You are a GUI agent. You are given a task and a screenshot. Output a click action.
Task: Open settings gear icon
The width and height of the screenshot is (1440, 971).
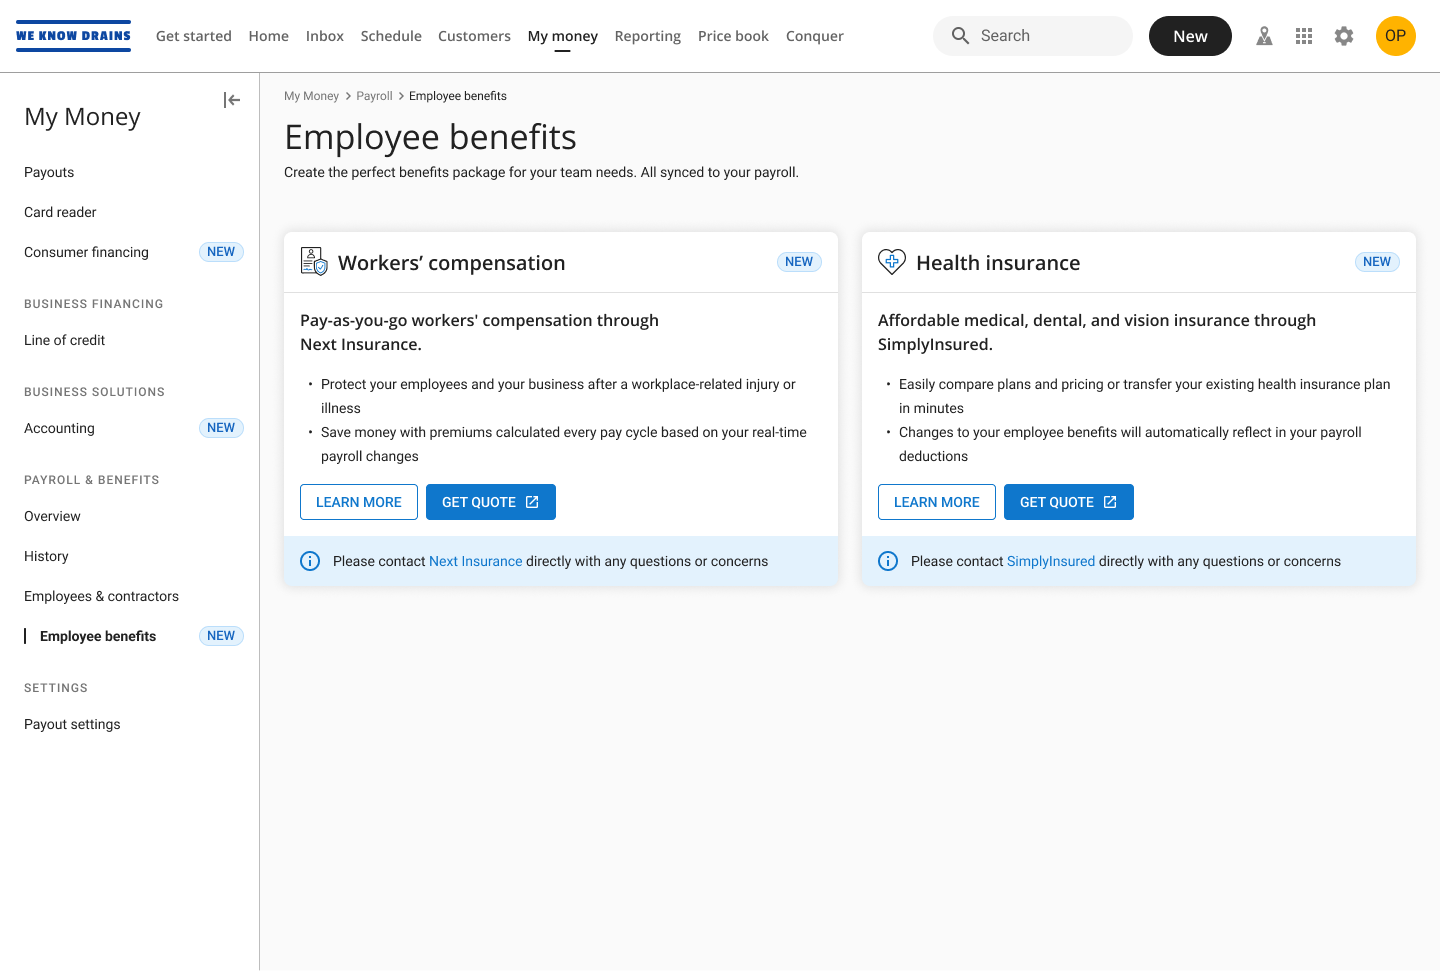[x=1344, y=36]
